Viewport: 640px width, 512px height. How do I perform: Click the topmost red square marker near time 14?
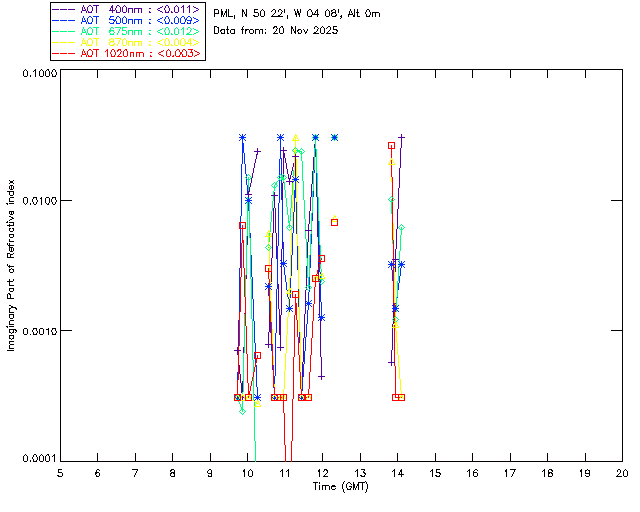point(392,145)
